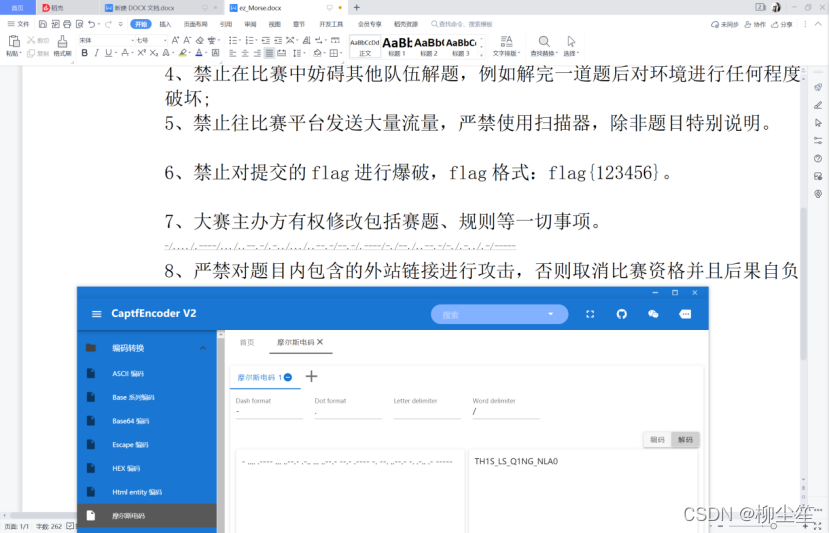Expand the styles gallery
The image size is (830, 533).
pos(481,54)
